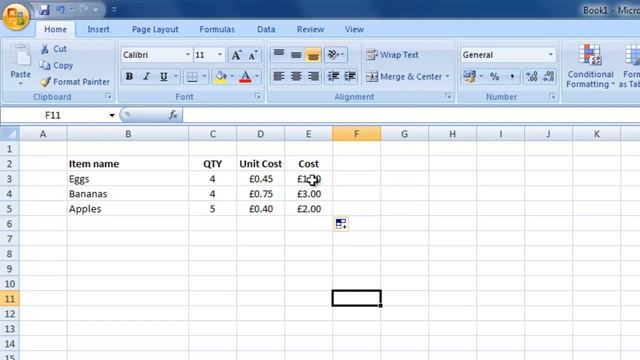Open the Formulas tab

[217, 29]
